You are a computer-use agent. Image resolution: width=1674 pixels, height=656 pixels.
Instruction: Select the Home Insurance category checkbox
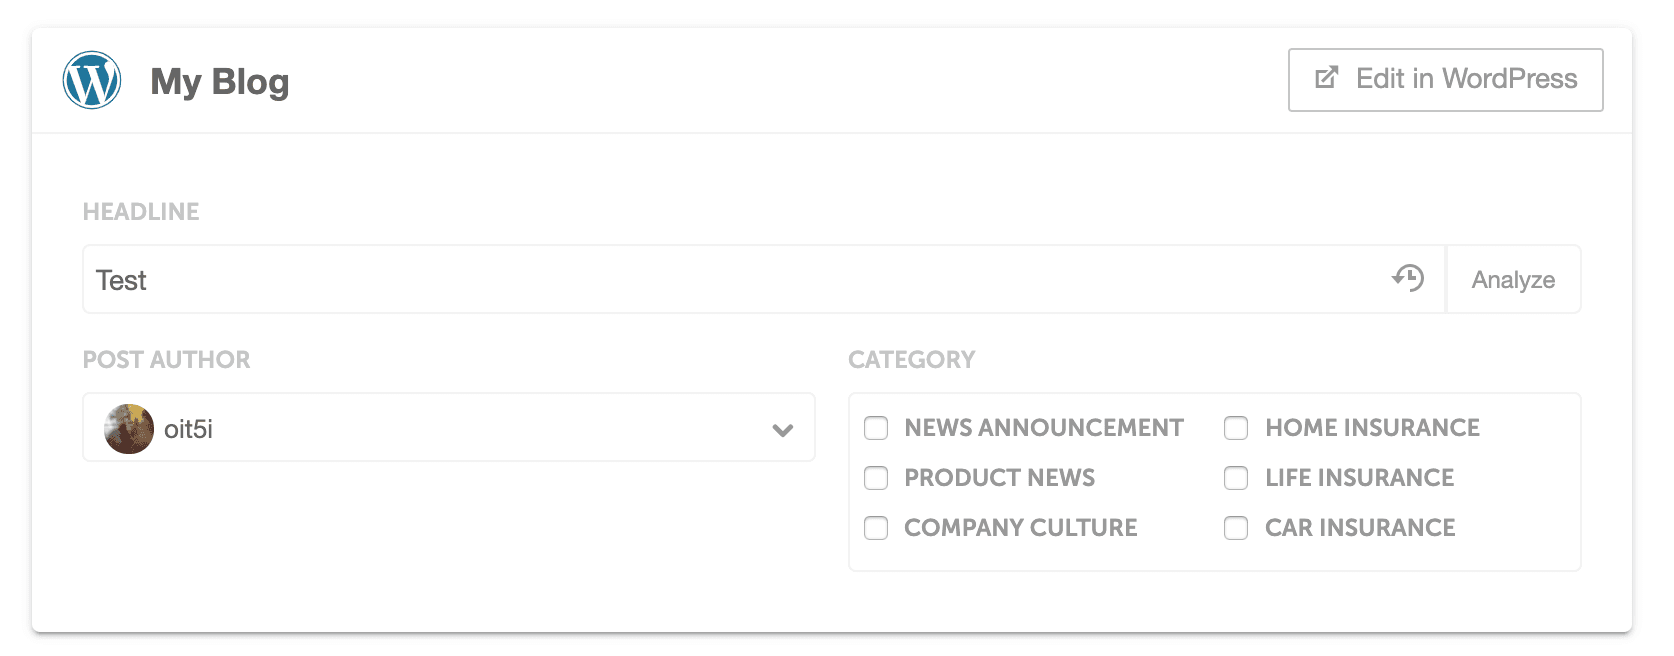(1236, 428)
